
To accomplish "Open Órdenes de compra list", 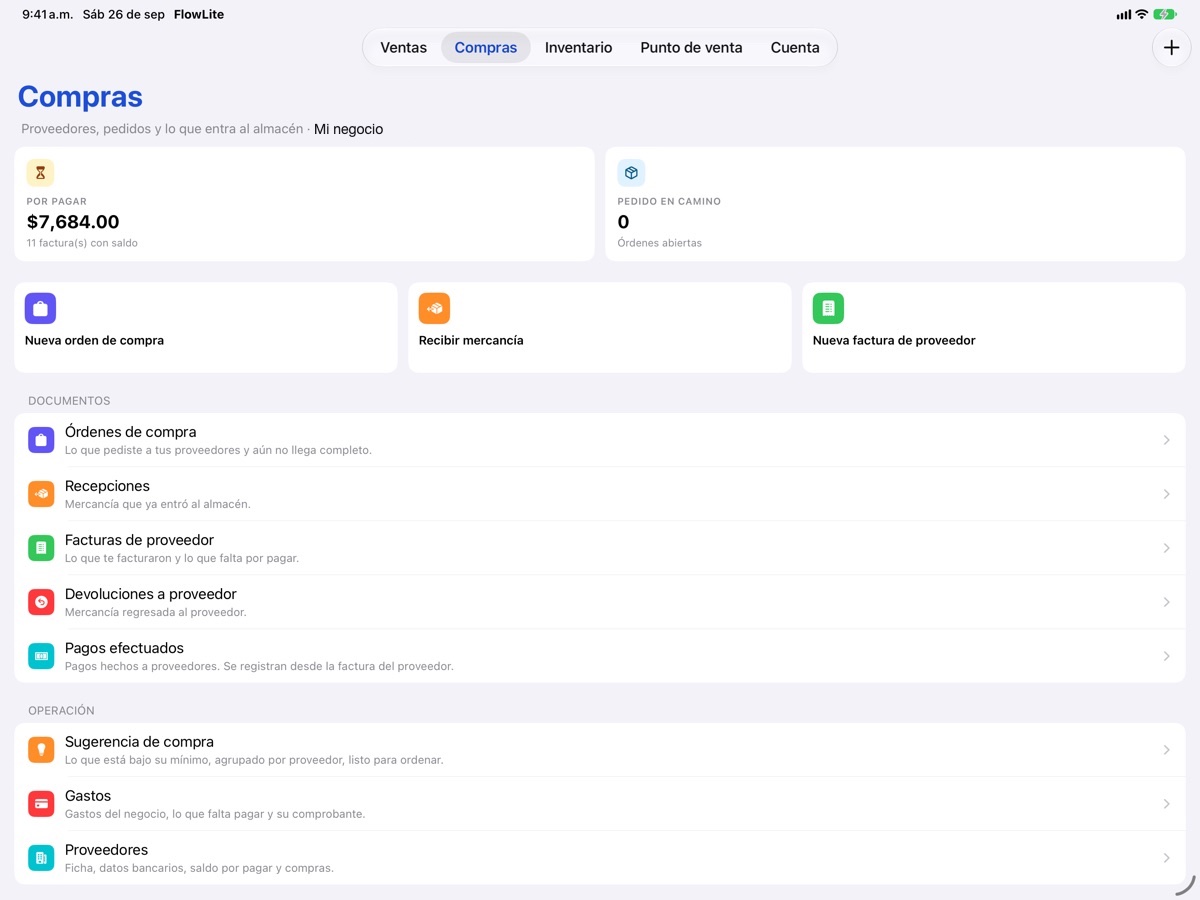I will 600,440.
